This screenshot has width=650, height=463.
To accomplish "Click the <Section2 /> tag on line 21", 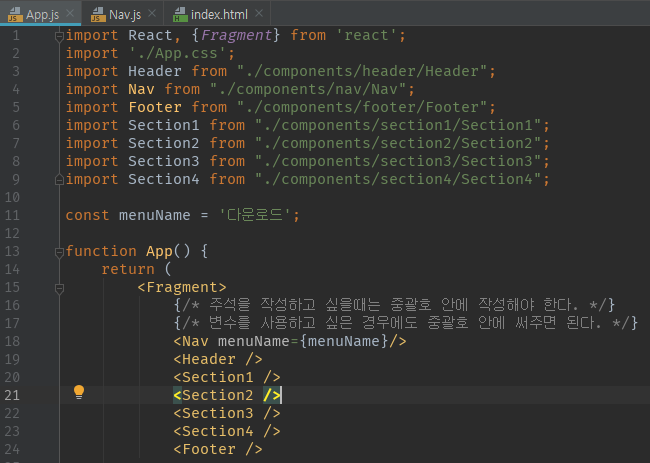I will 227,395.
